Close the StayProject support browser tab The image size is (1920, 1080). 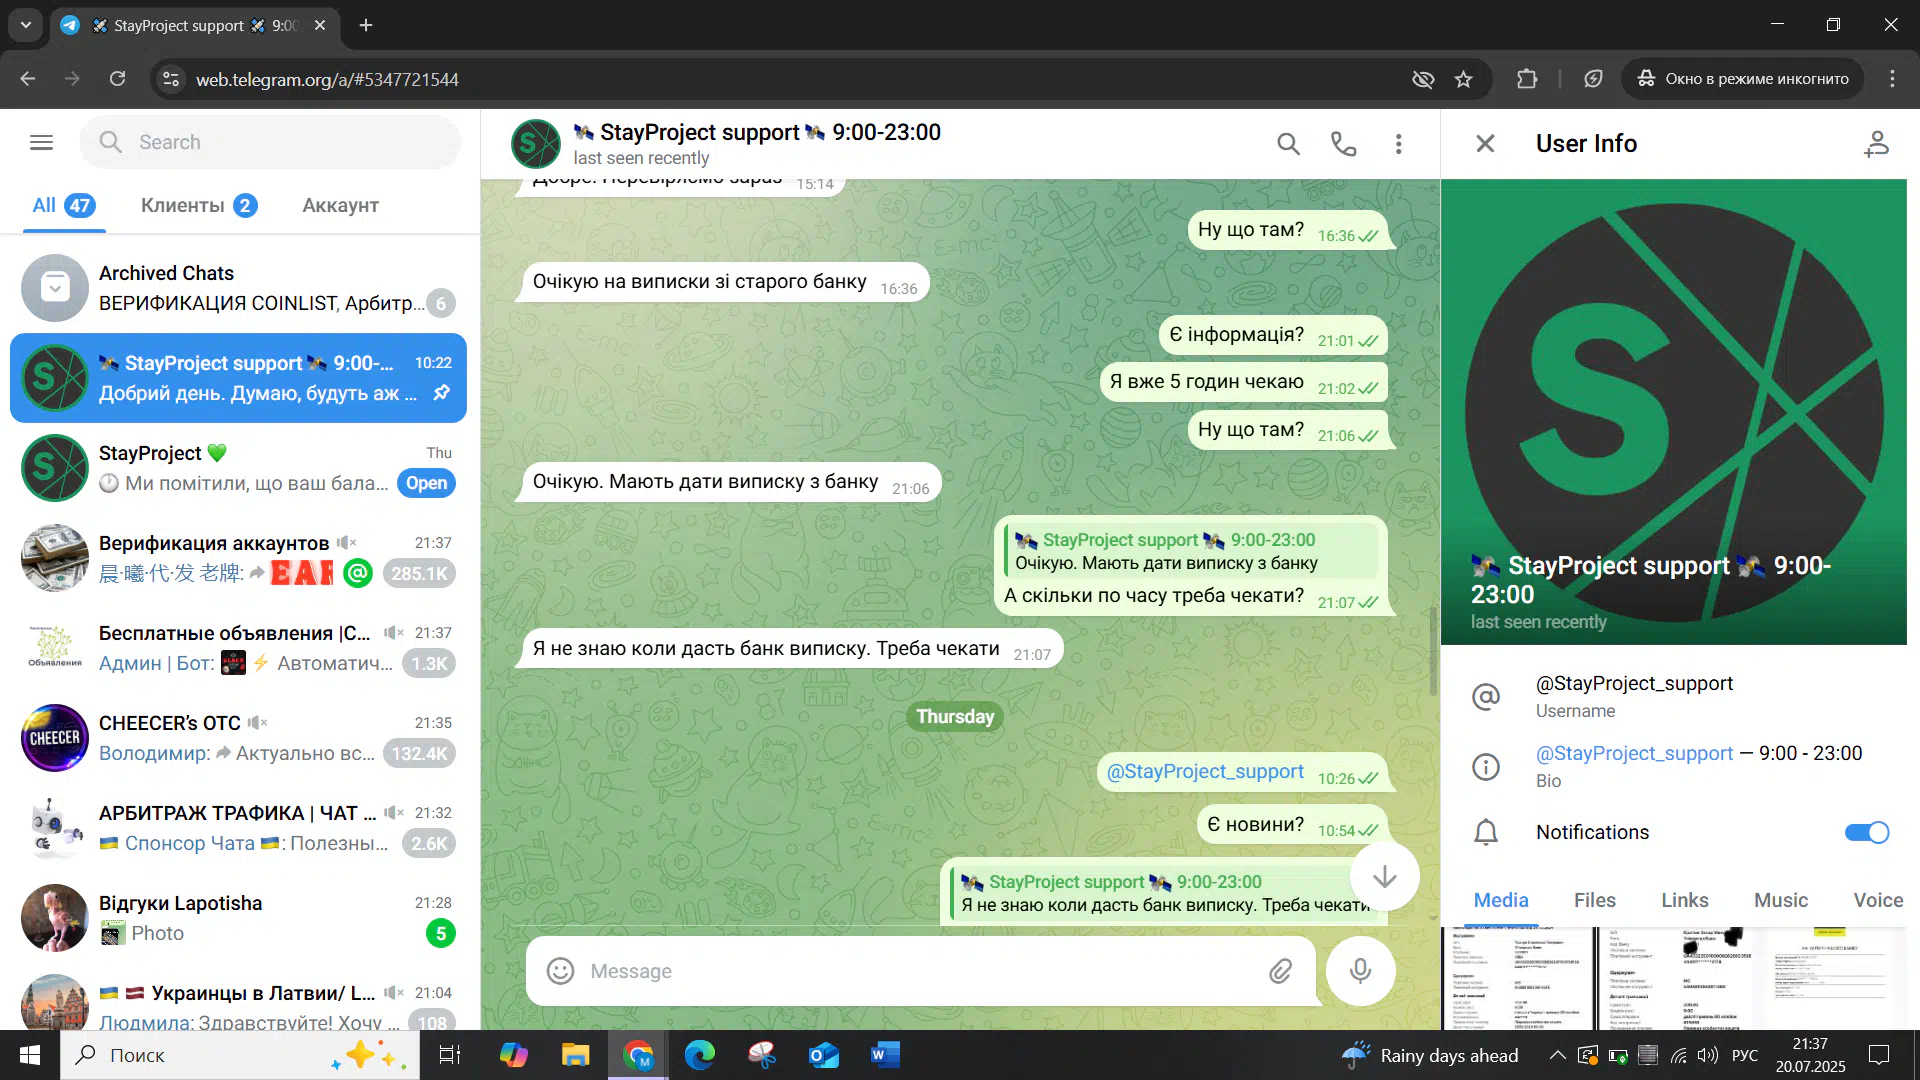320,25
